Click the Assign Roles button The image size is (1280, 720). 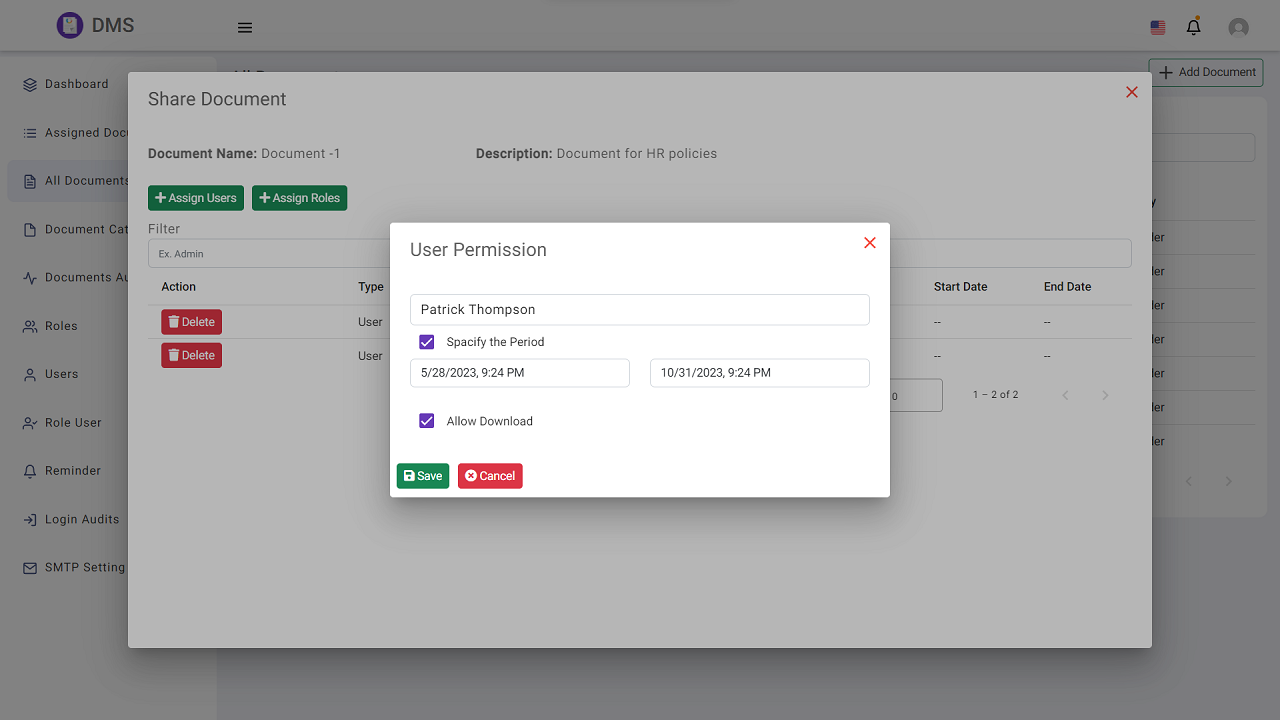click(x=299, y=198)
